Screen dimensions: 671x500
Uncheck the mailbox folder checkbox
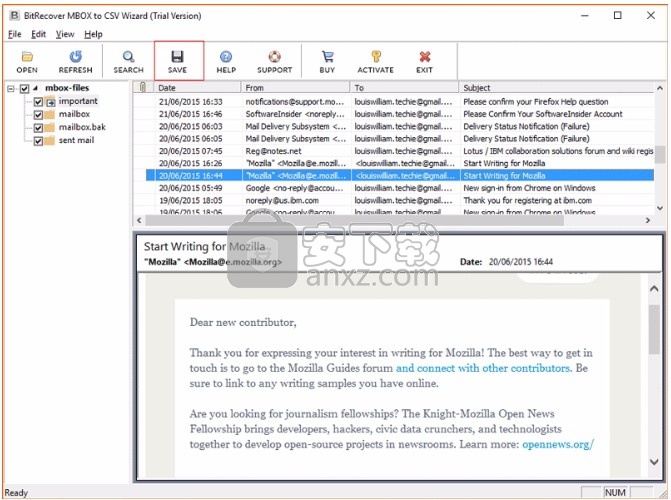point(38,115)
